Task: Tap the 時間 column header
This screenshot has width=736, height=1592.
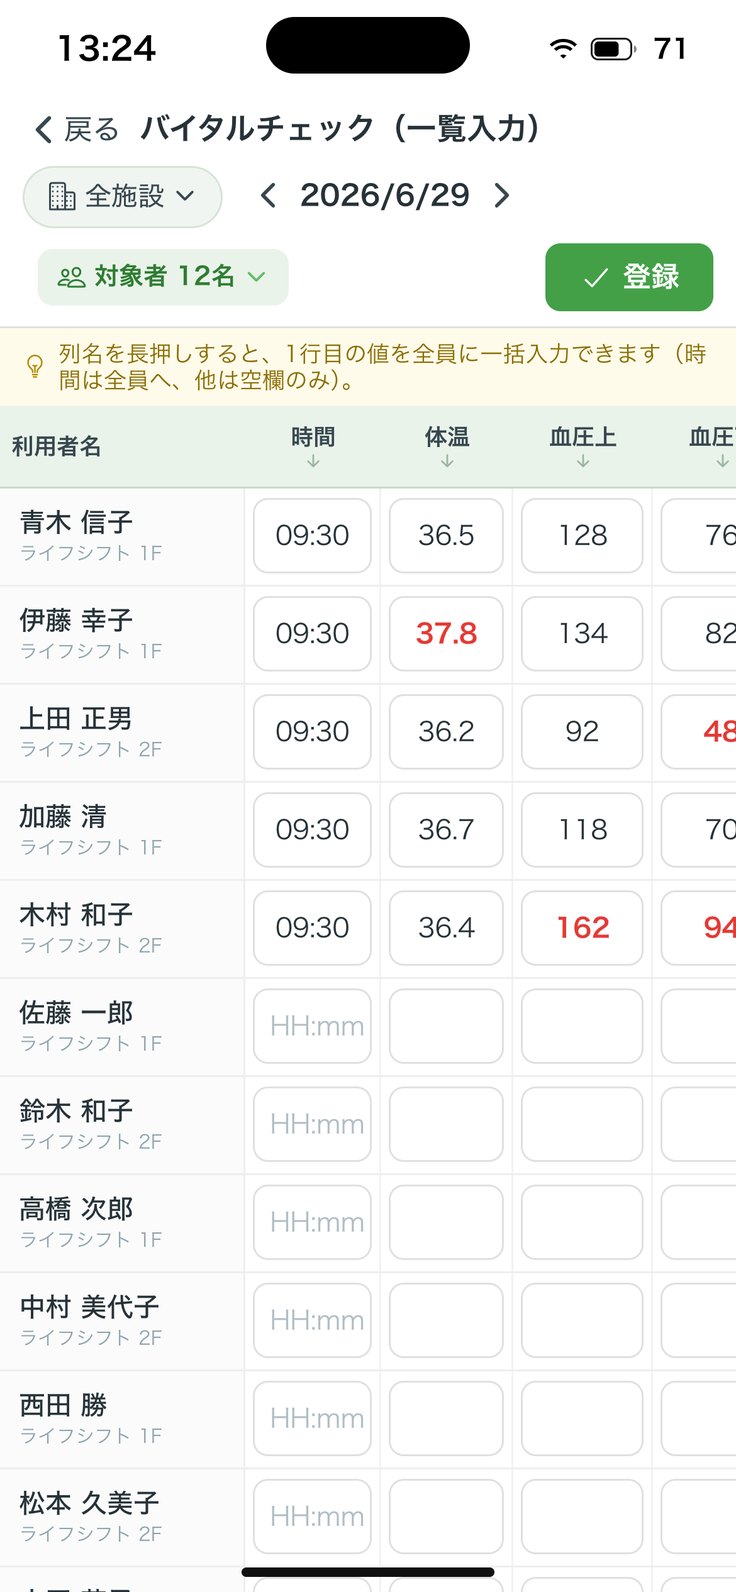Action: [x=313, y=446]
